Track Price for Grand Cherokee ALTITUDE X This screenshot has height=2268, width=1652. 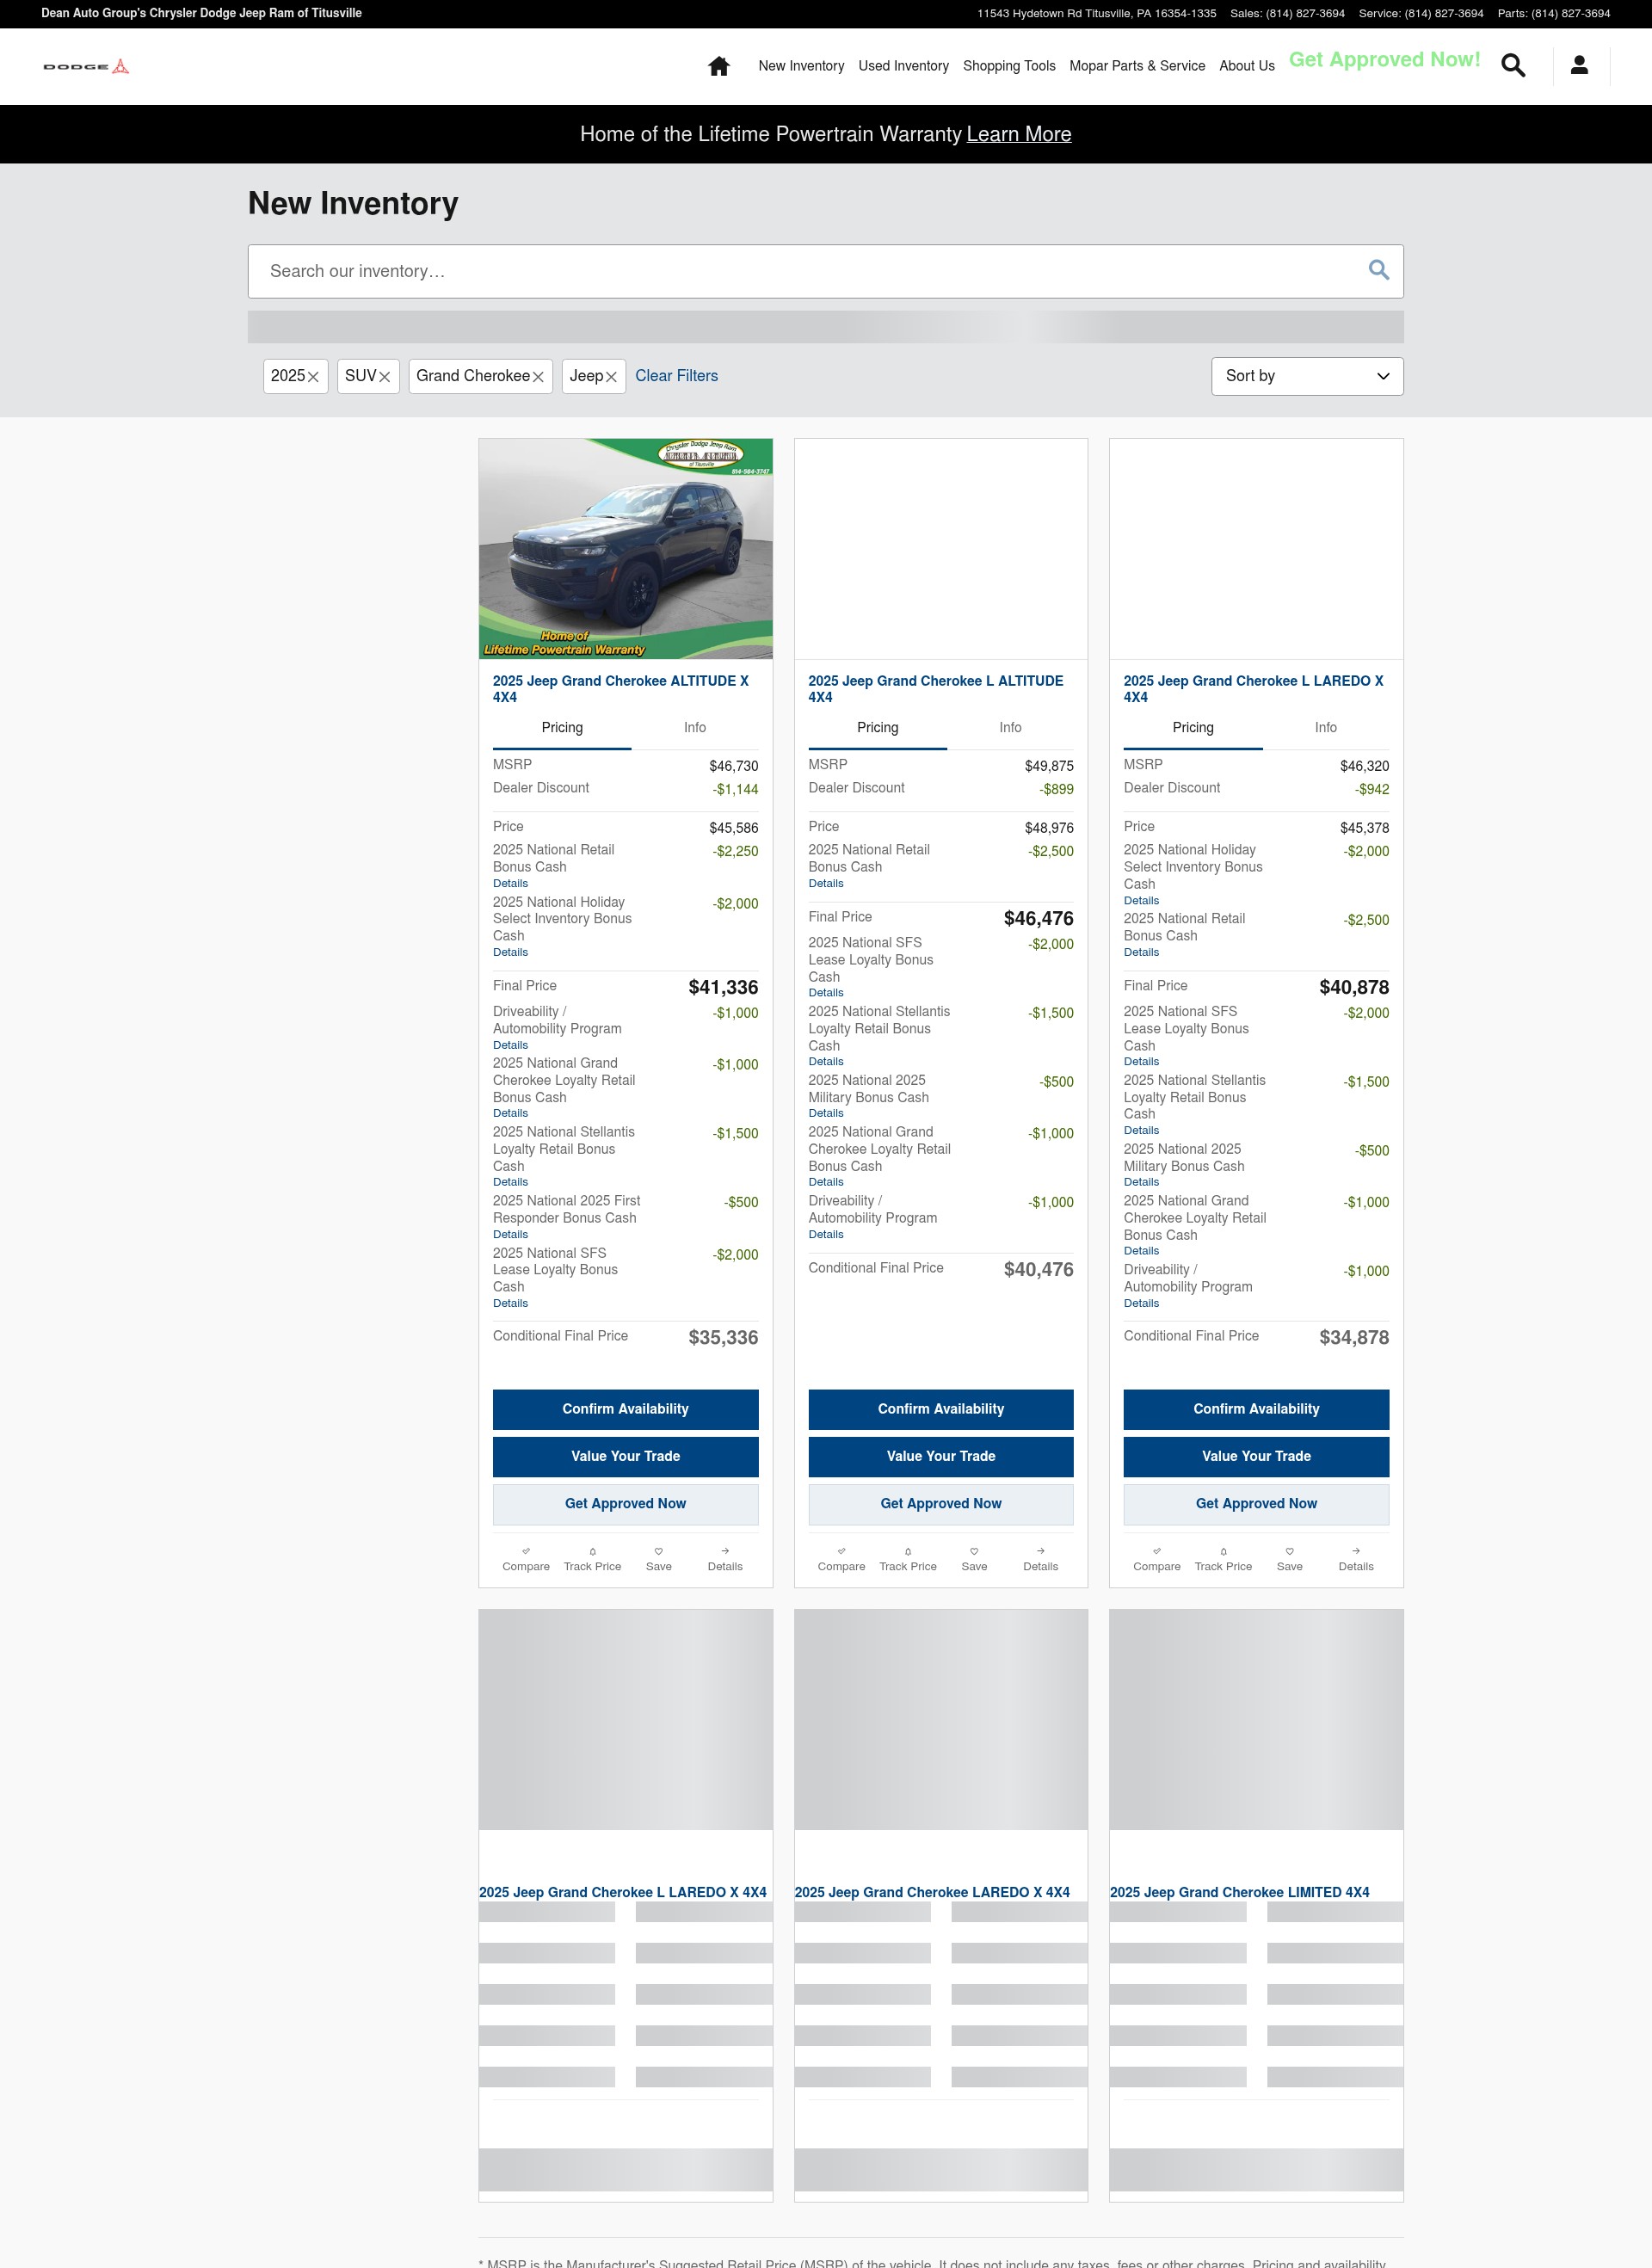pos(592,1559)
